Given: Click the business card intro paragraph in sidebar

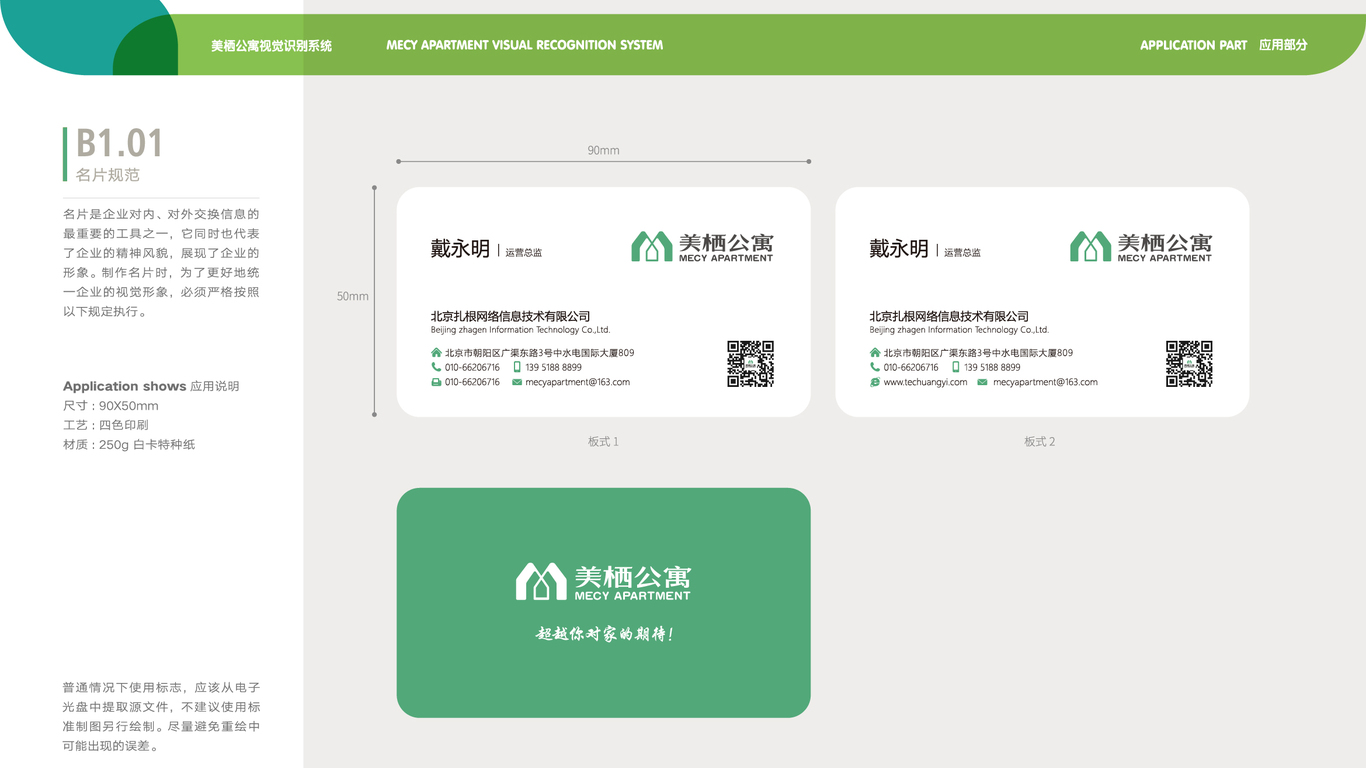Looking at the screenshot, I should (161, 263).
